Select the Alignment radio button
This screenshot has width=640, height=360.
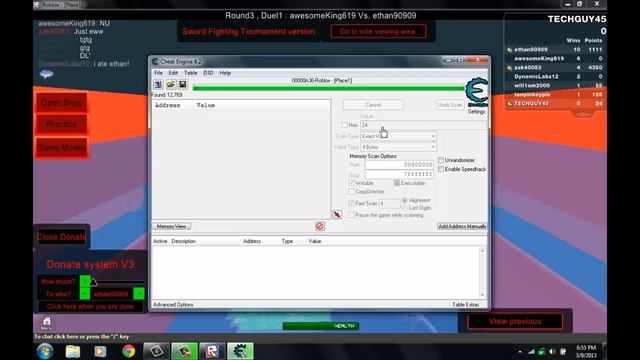pos(405,200)
